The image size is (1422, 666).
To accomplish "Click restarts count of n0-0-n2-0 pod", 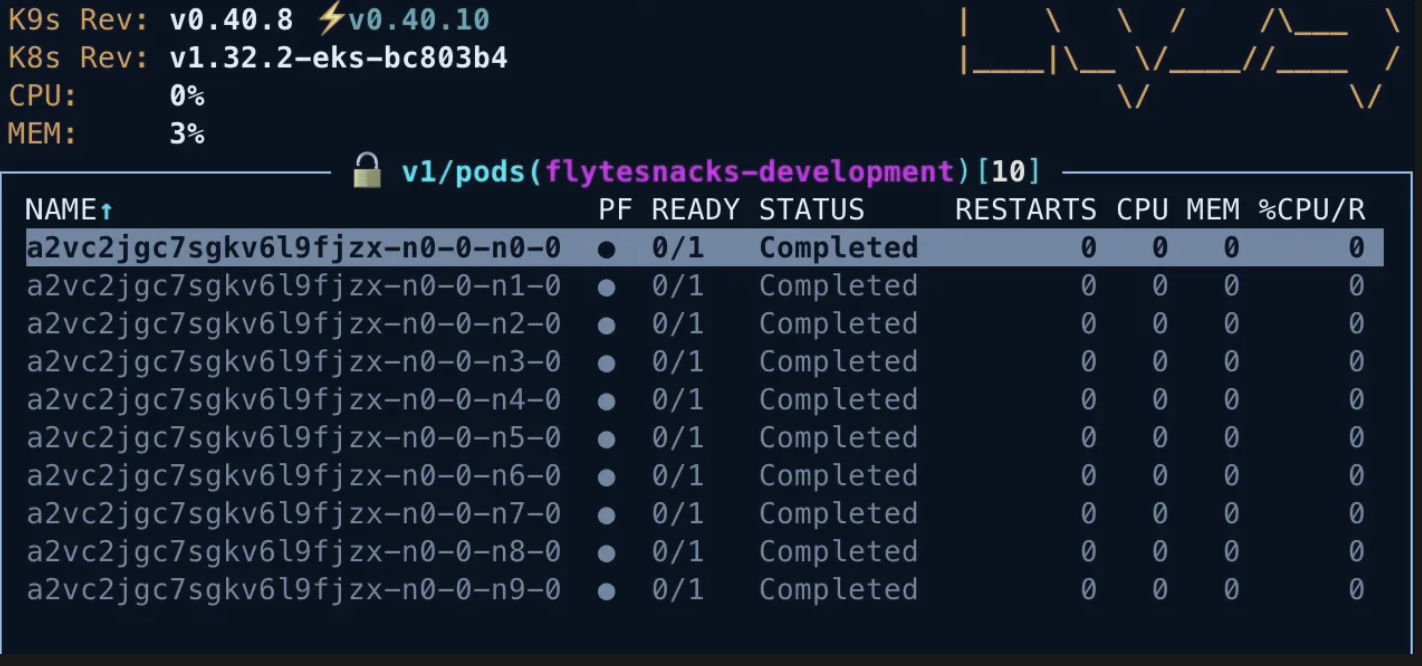I will pyautogui.click(x=1088, y=324).
